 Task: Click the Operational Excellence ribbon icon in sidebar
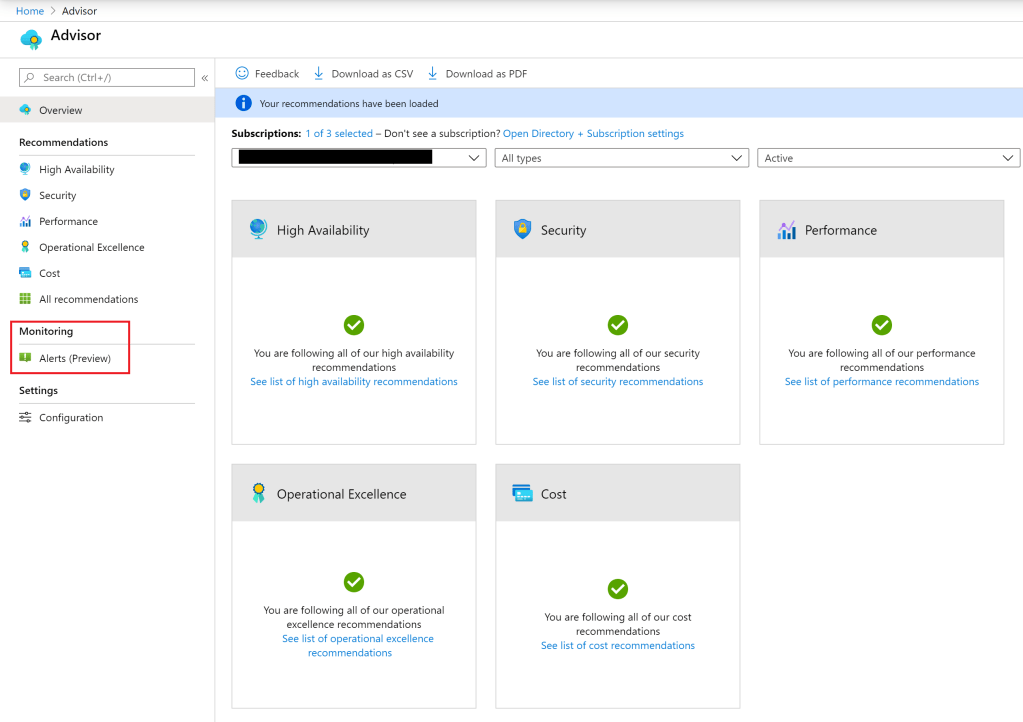[25, 247]
